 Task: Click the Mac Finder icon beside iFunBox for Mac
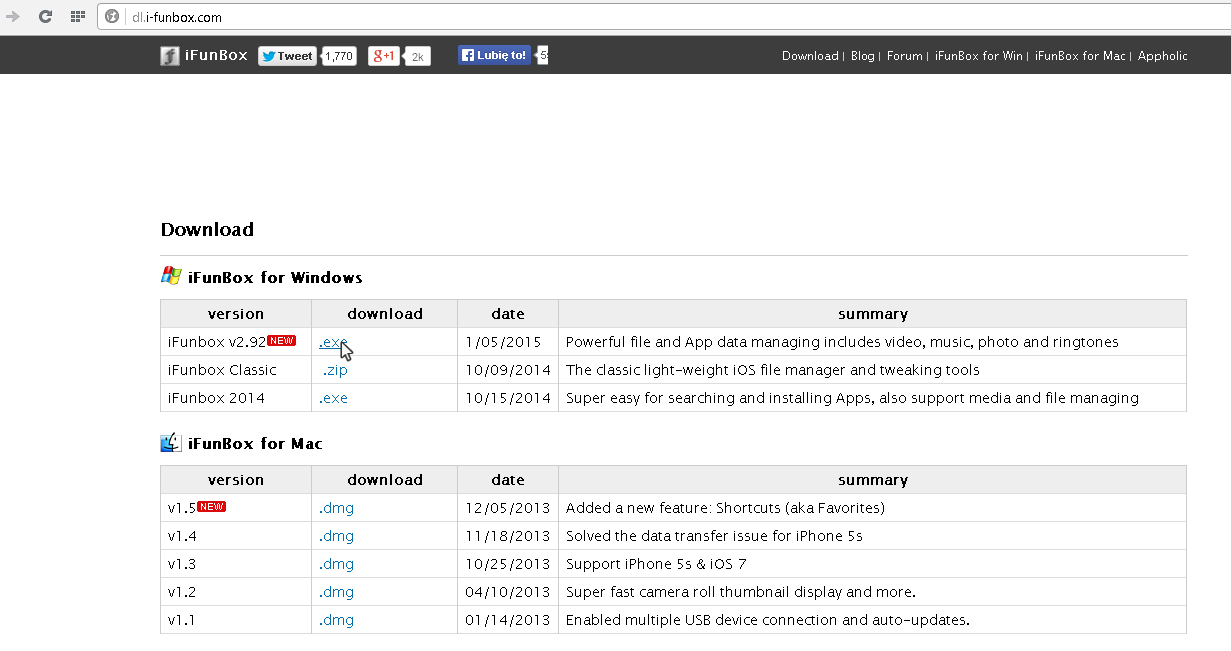[x=171, y=443]
